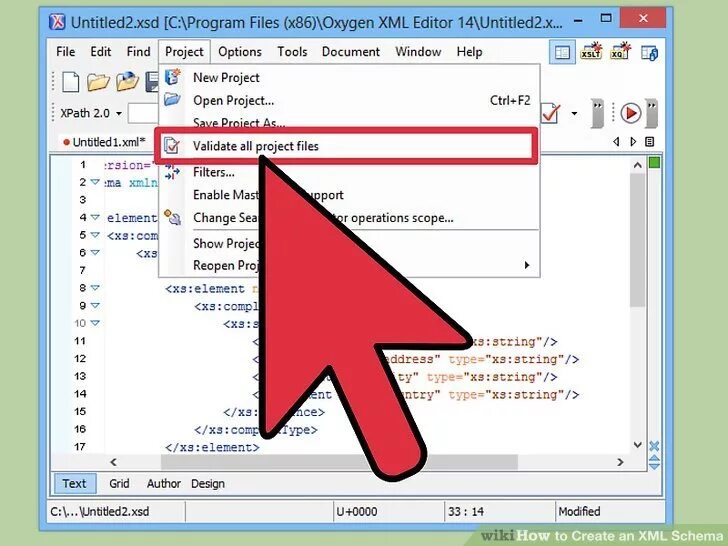Viewport: 728px width, 546px height.
Task: Open the Find menu
Action: 138,52
